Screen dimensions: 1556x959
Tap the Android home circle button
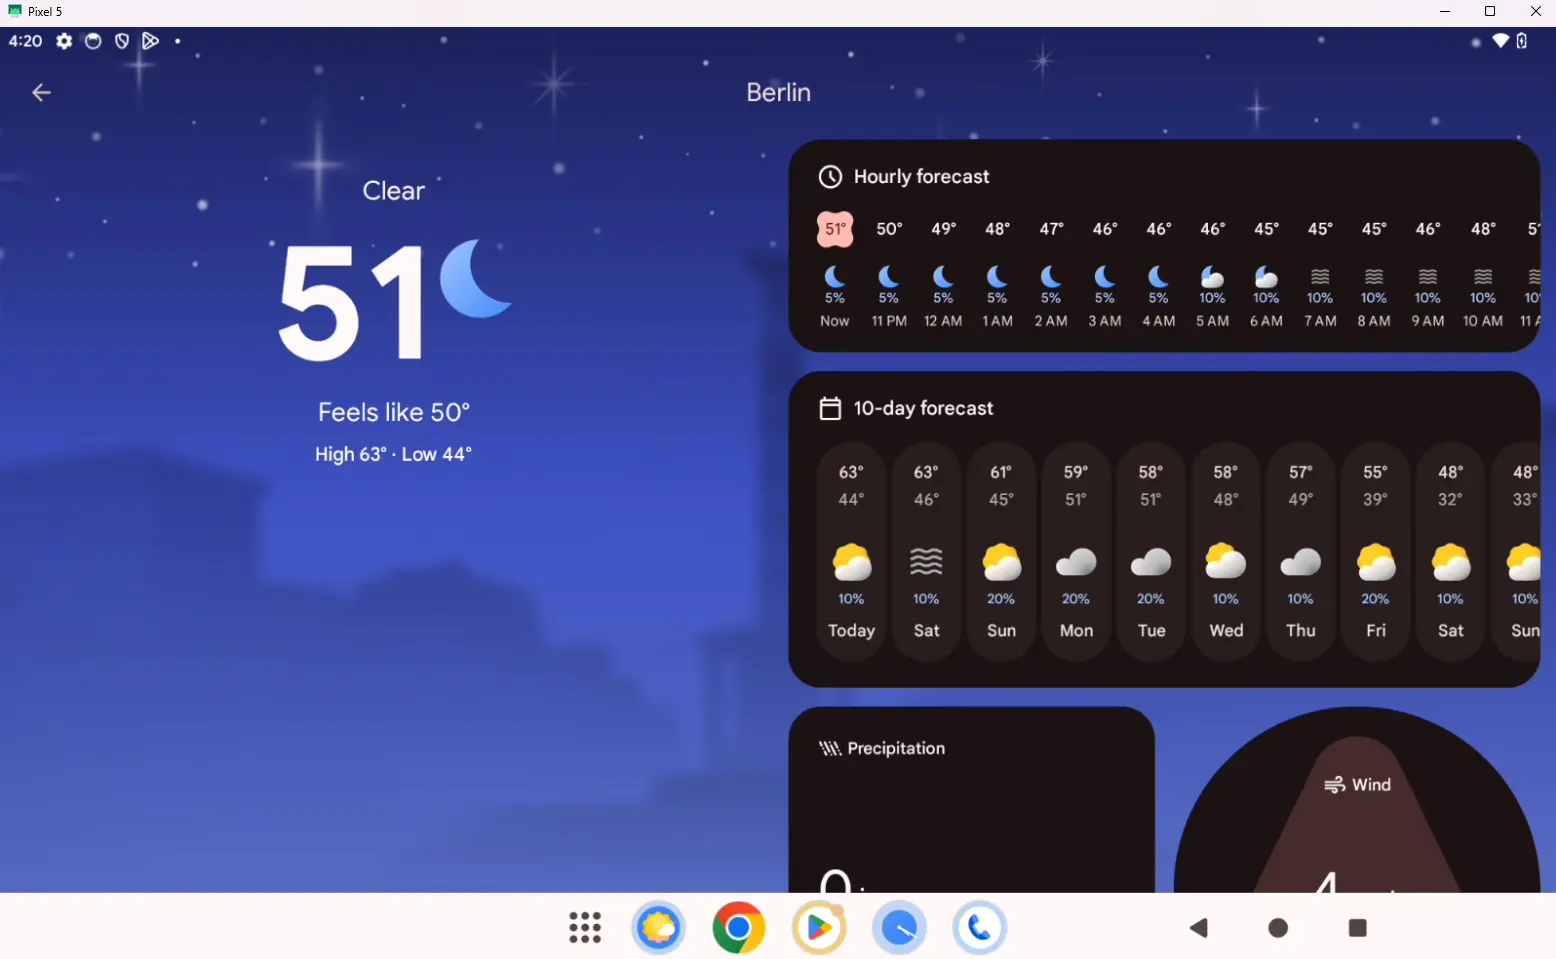click(x=1278, y=928)
